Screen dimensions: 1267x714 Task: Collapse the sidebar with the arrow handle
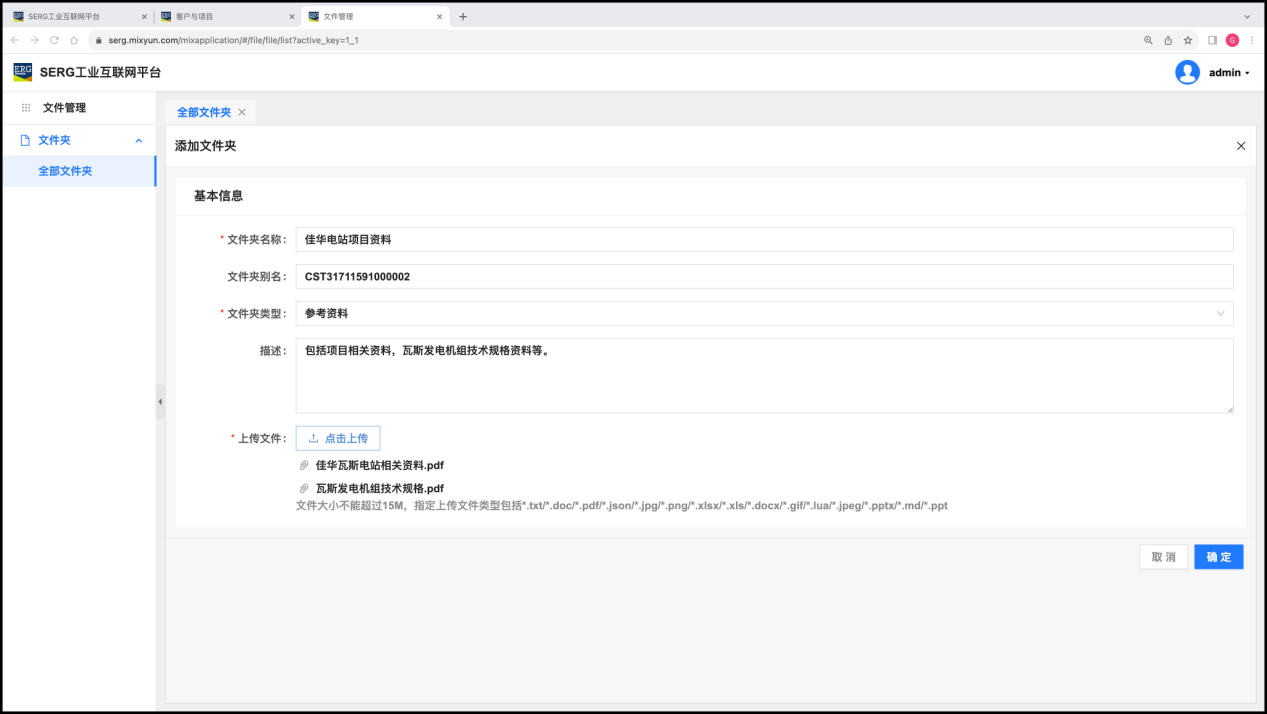(x=160, y=402)
